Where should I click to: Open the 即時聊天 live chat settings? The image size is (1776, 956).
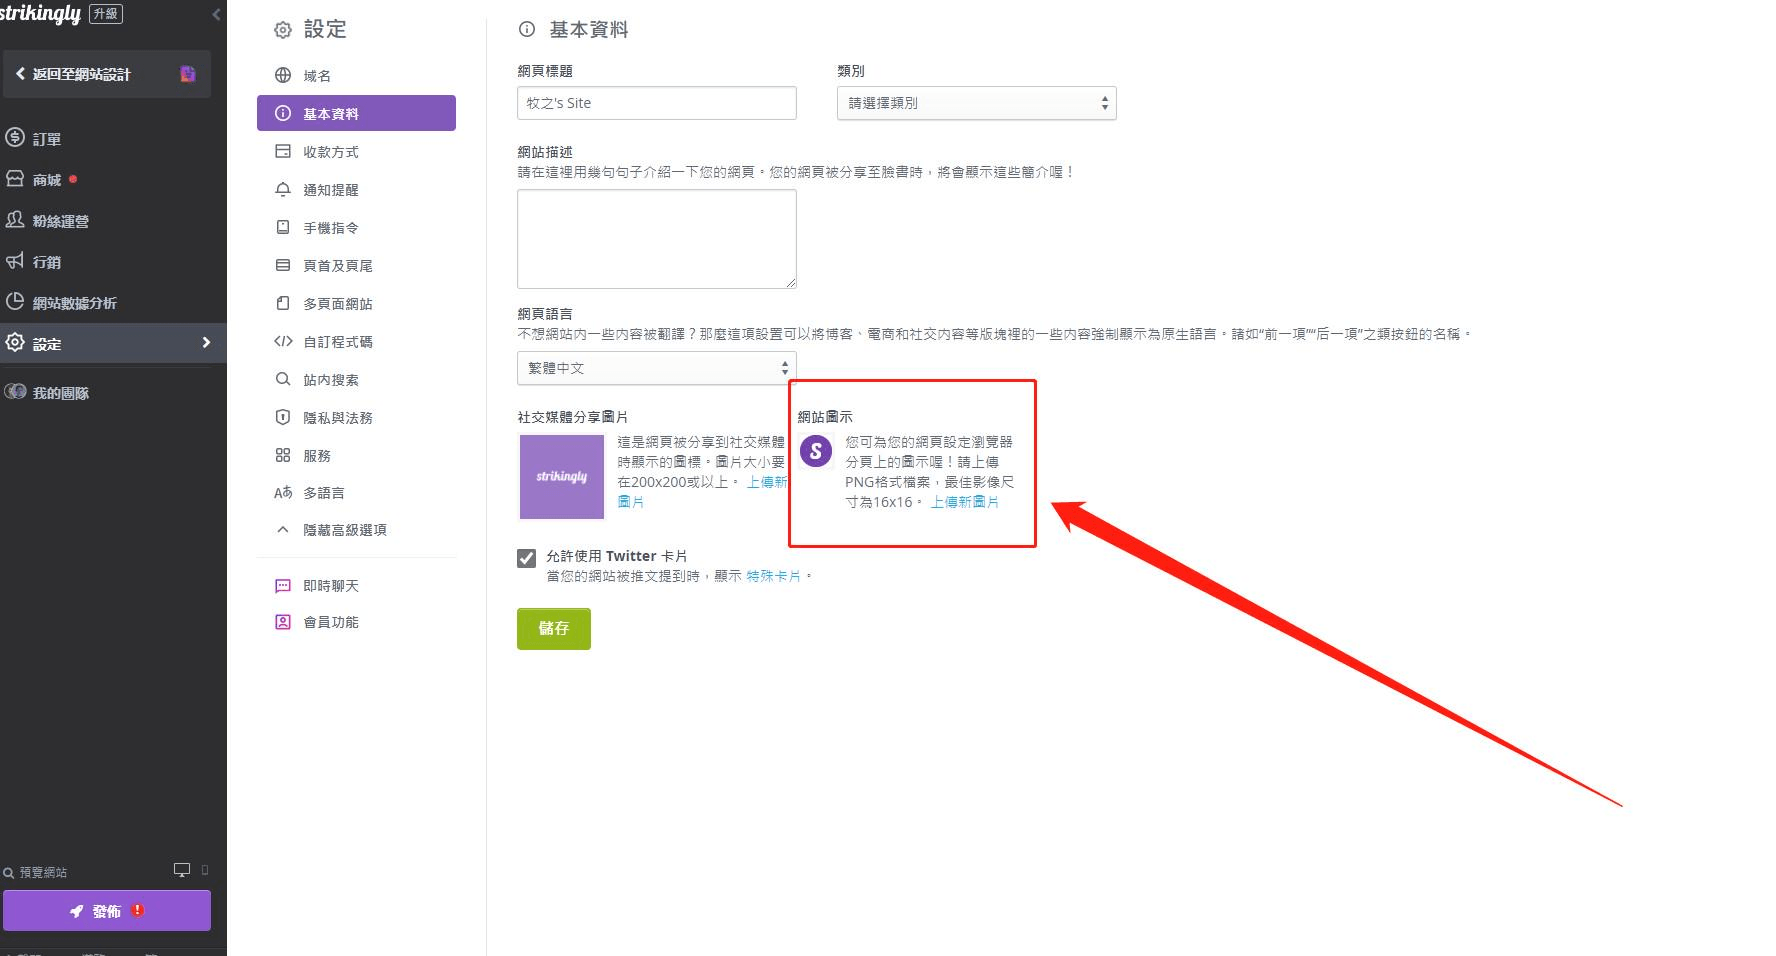pyautogui.click(x=330, y=585)
